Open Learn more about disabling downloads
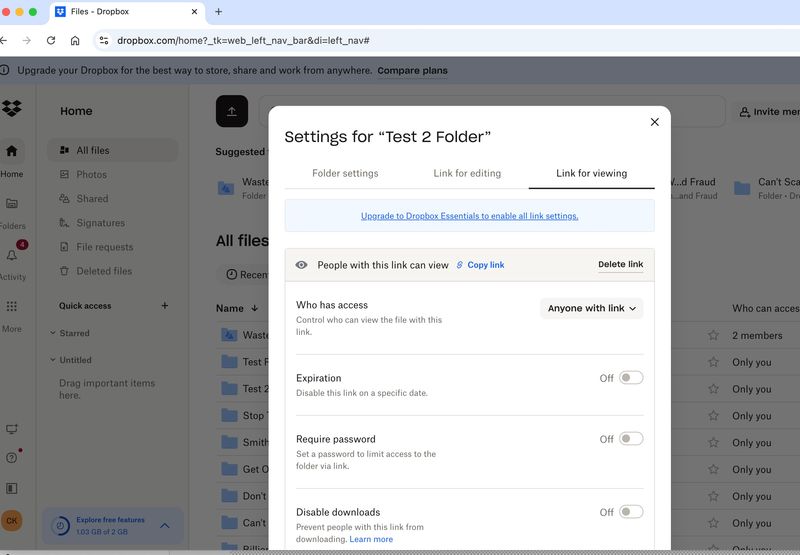 [371, 539]
